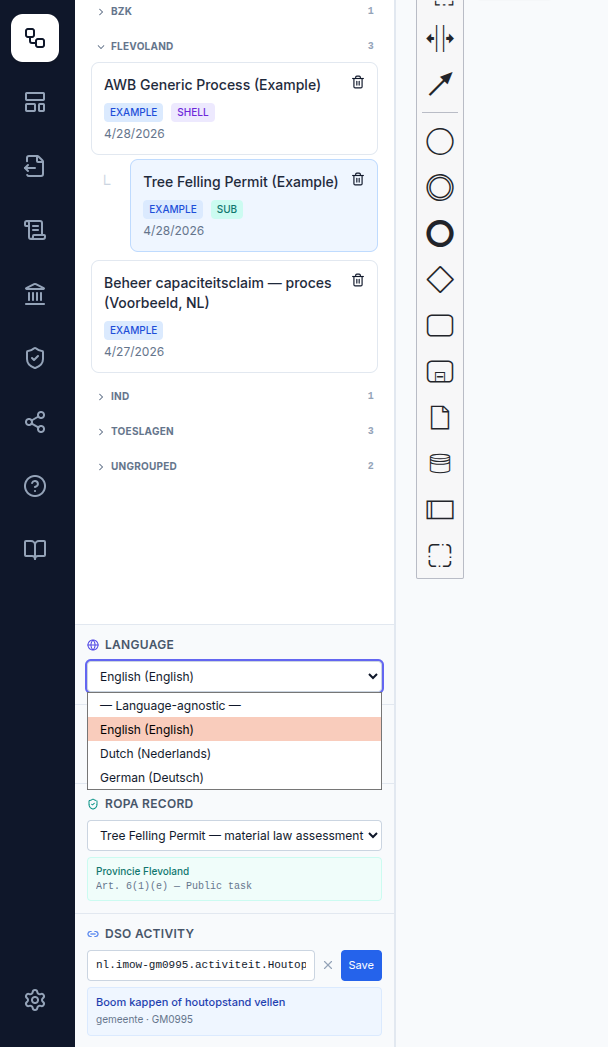Open the shield check sidebar icon
The image size is (608, 1047).
pyautogui.click(x=35, y=358)
